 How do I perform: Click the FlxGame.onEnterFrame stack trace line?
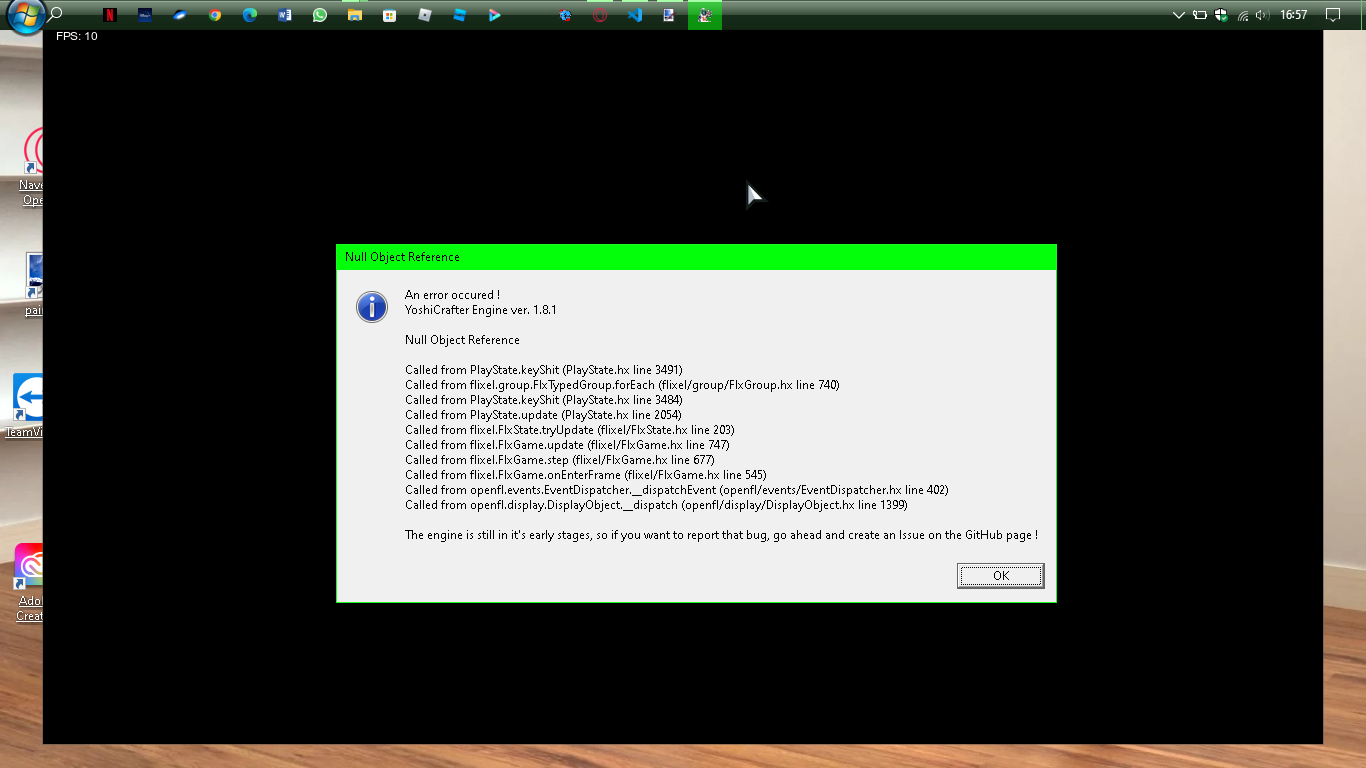pyautogui.click(x=586, y=475)
